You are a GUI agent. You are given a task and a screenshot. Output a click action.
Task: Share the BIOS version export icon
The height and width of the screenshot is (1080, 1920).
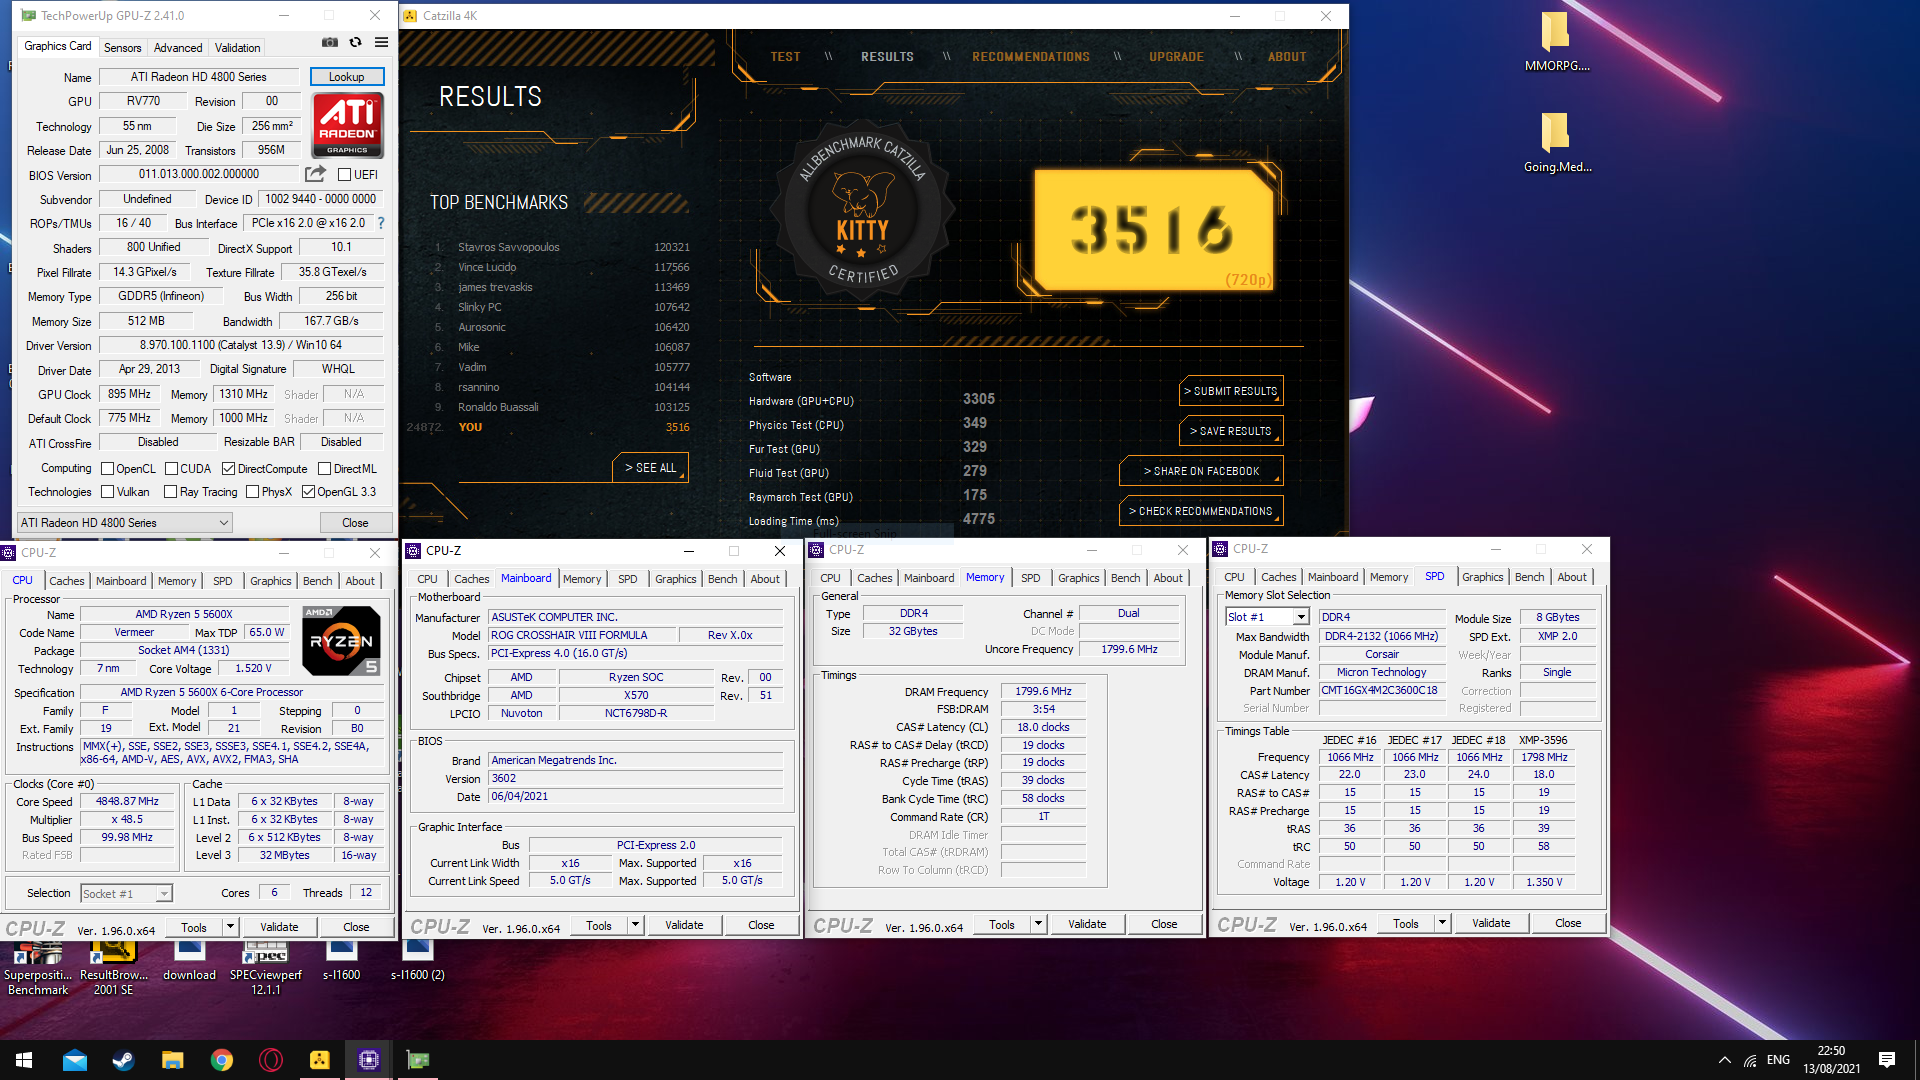tap(316, 174)
